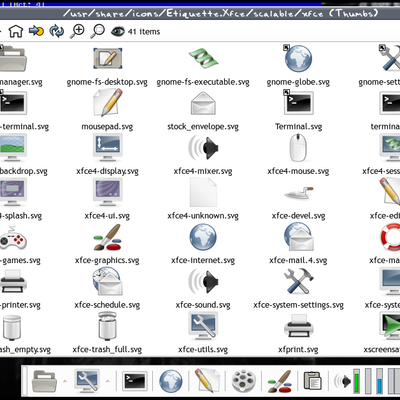This screenshot has width=400, height=400.
Task: Click the '41 items' count label
Action: pyautogui.click(x=144, y=32)
